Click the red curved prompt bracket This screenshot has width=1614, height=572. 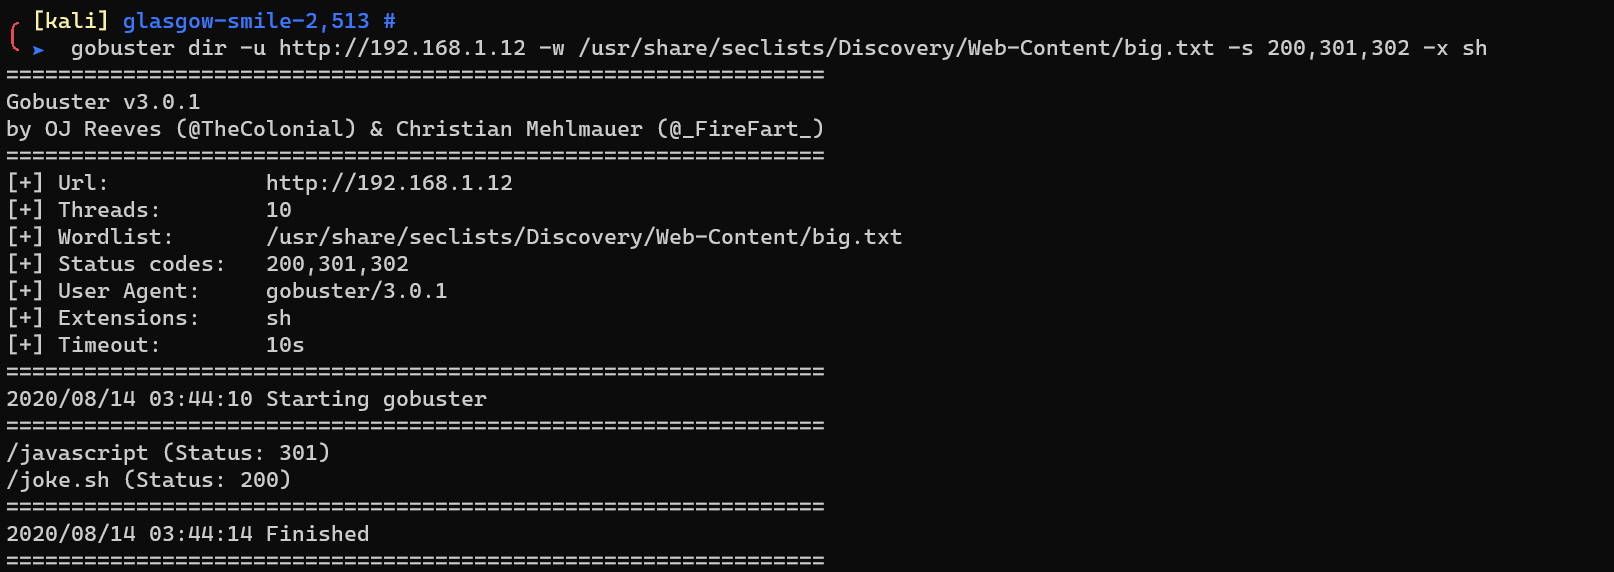14,36
